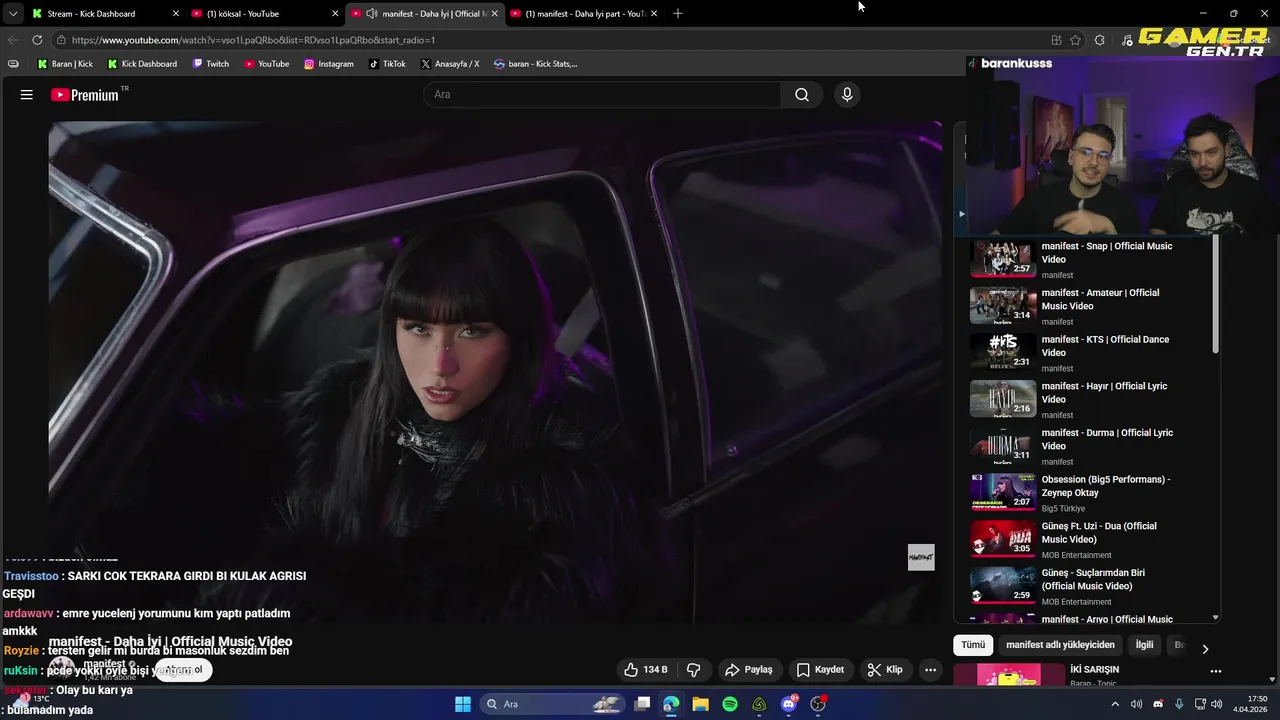This screenshot has width=1280, height=720.
Task: Select the İlgili filter chip
Action: point(1144,645)
